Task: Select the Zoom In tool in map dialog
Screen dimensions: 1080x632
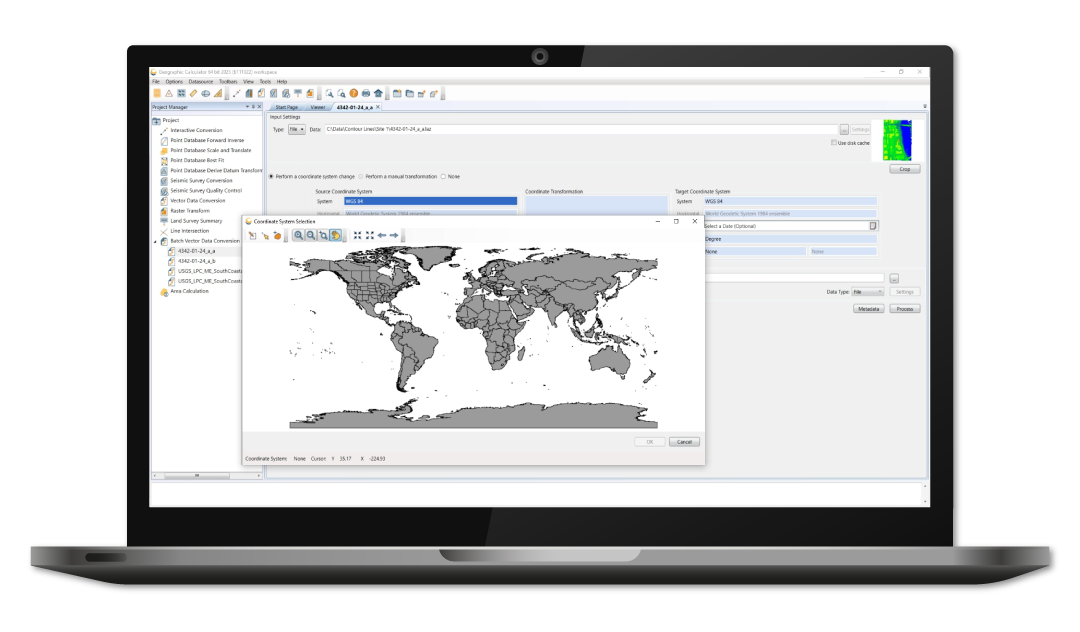Action: pyautogui.click(x=298, y=235)
